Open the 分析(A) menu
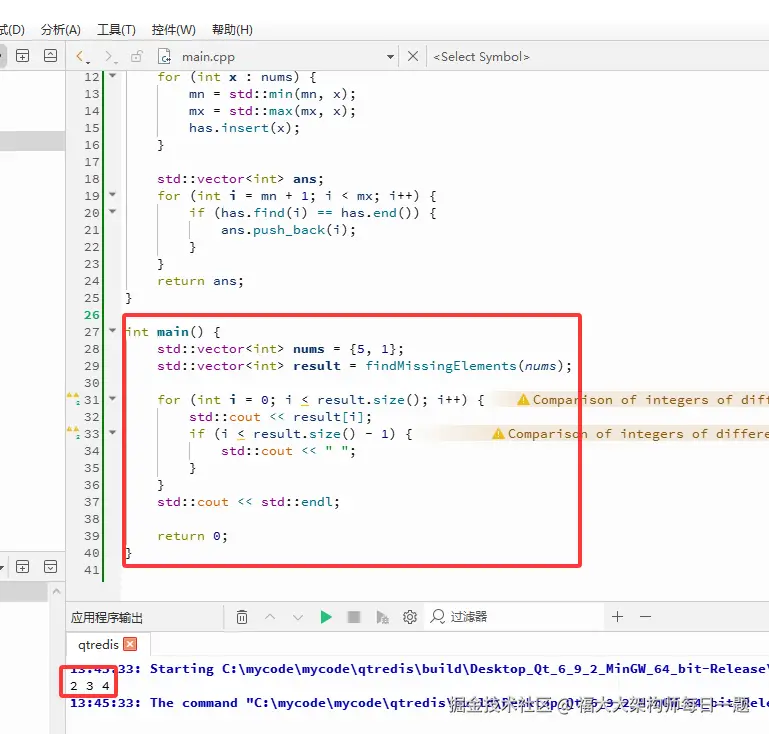769x734 pixels. 60,30
